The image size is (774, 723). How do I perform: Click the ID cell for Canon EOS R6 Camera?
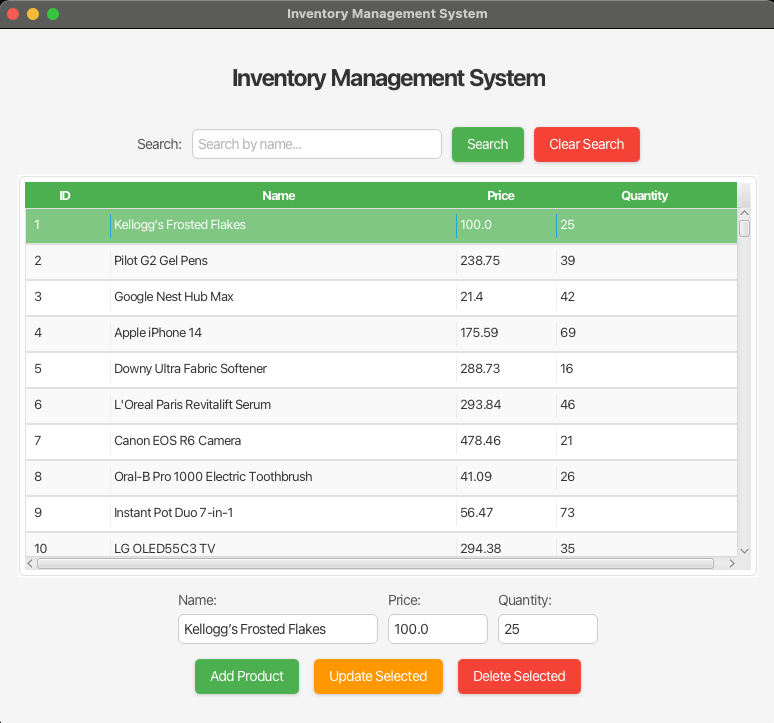coord(68,442)
